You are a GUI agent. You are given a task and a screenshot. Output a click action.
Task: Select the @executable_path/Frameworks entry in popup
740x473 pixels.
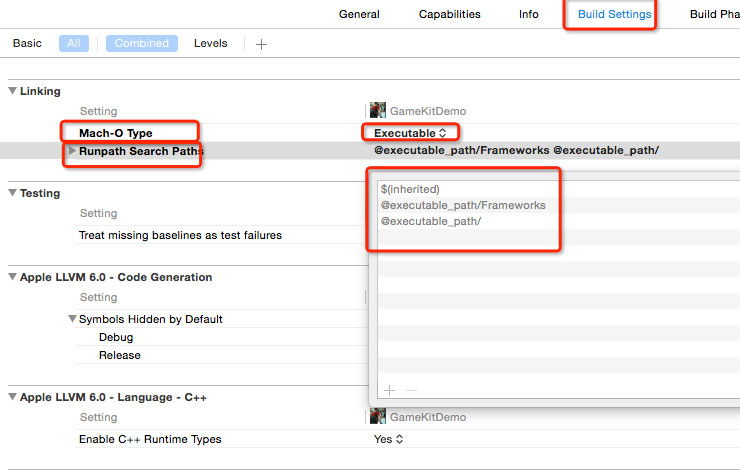click(x=463, y=205)
